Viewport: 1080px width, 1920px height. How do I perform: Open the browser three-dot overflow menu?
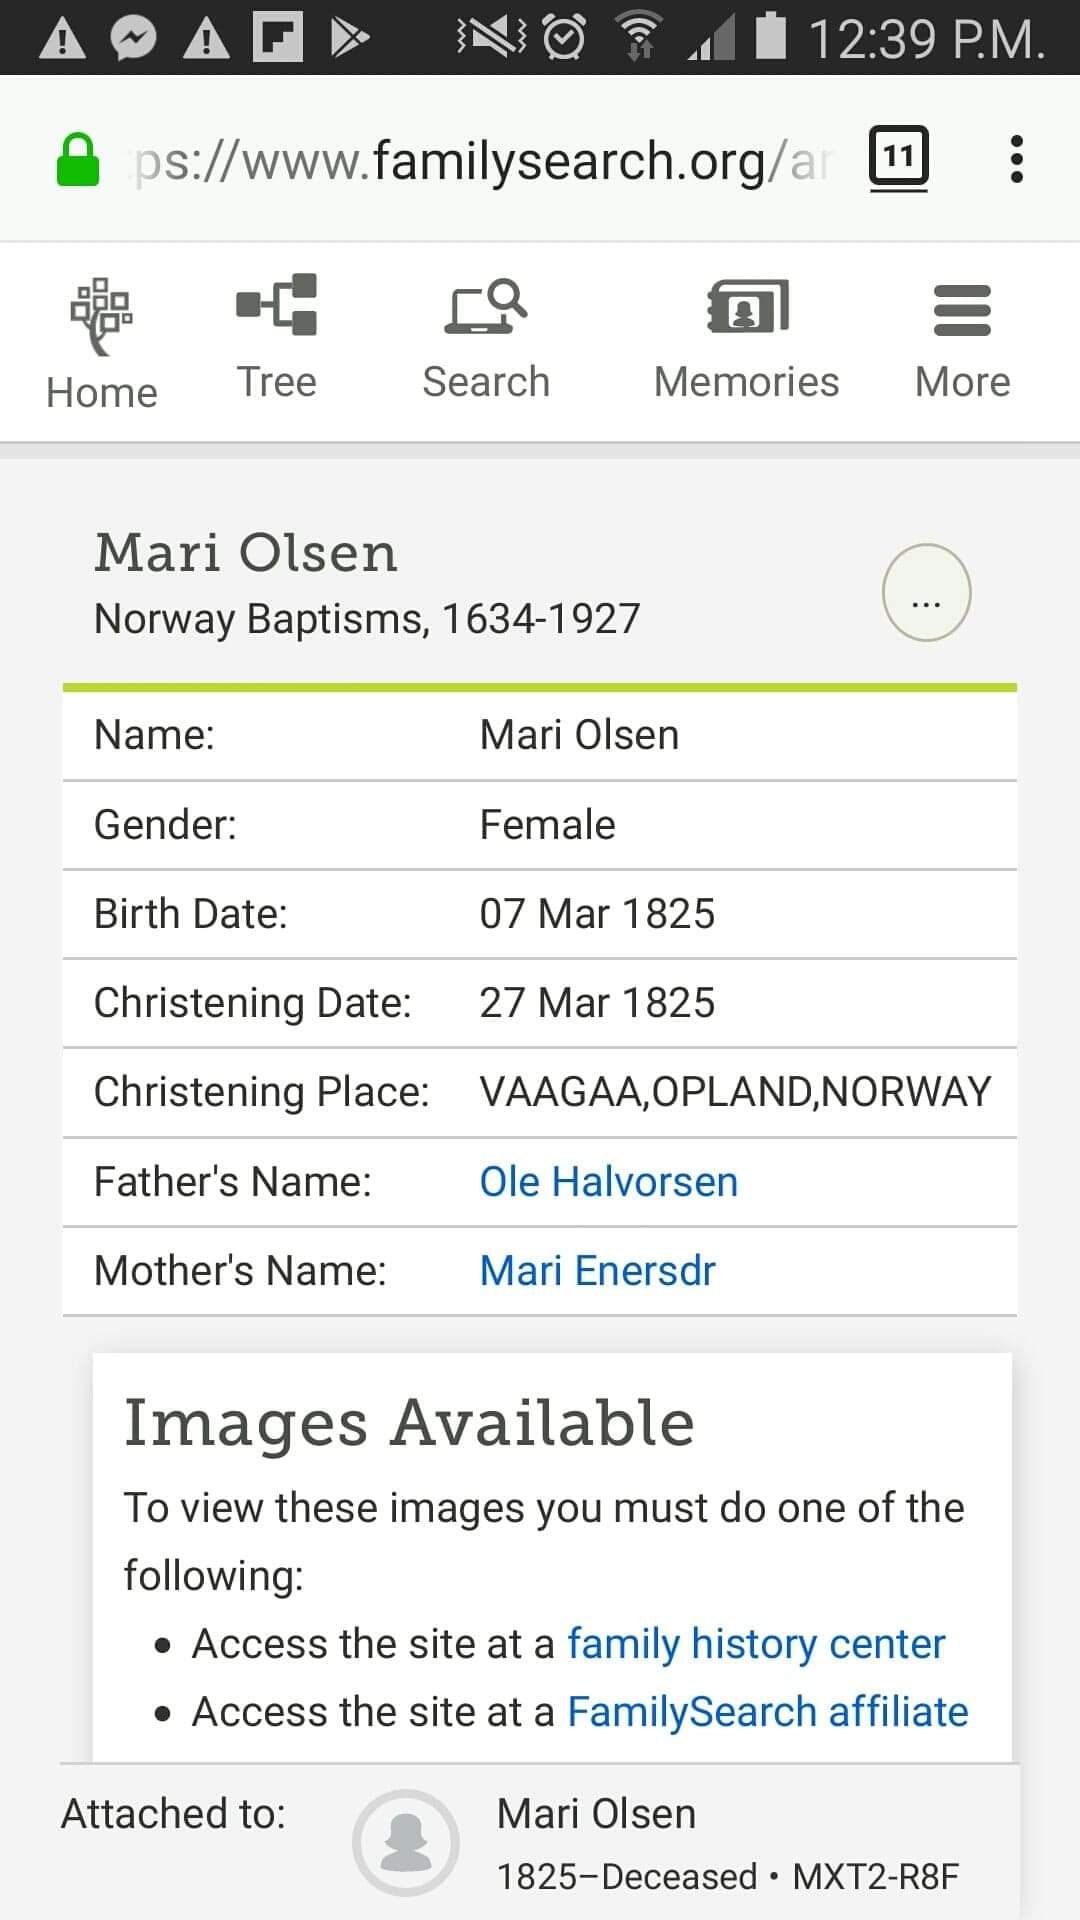[x=1016, y=159]
